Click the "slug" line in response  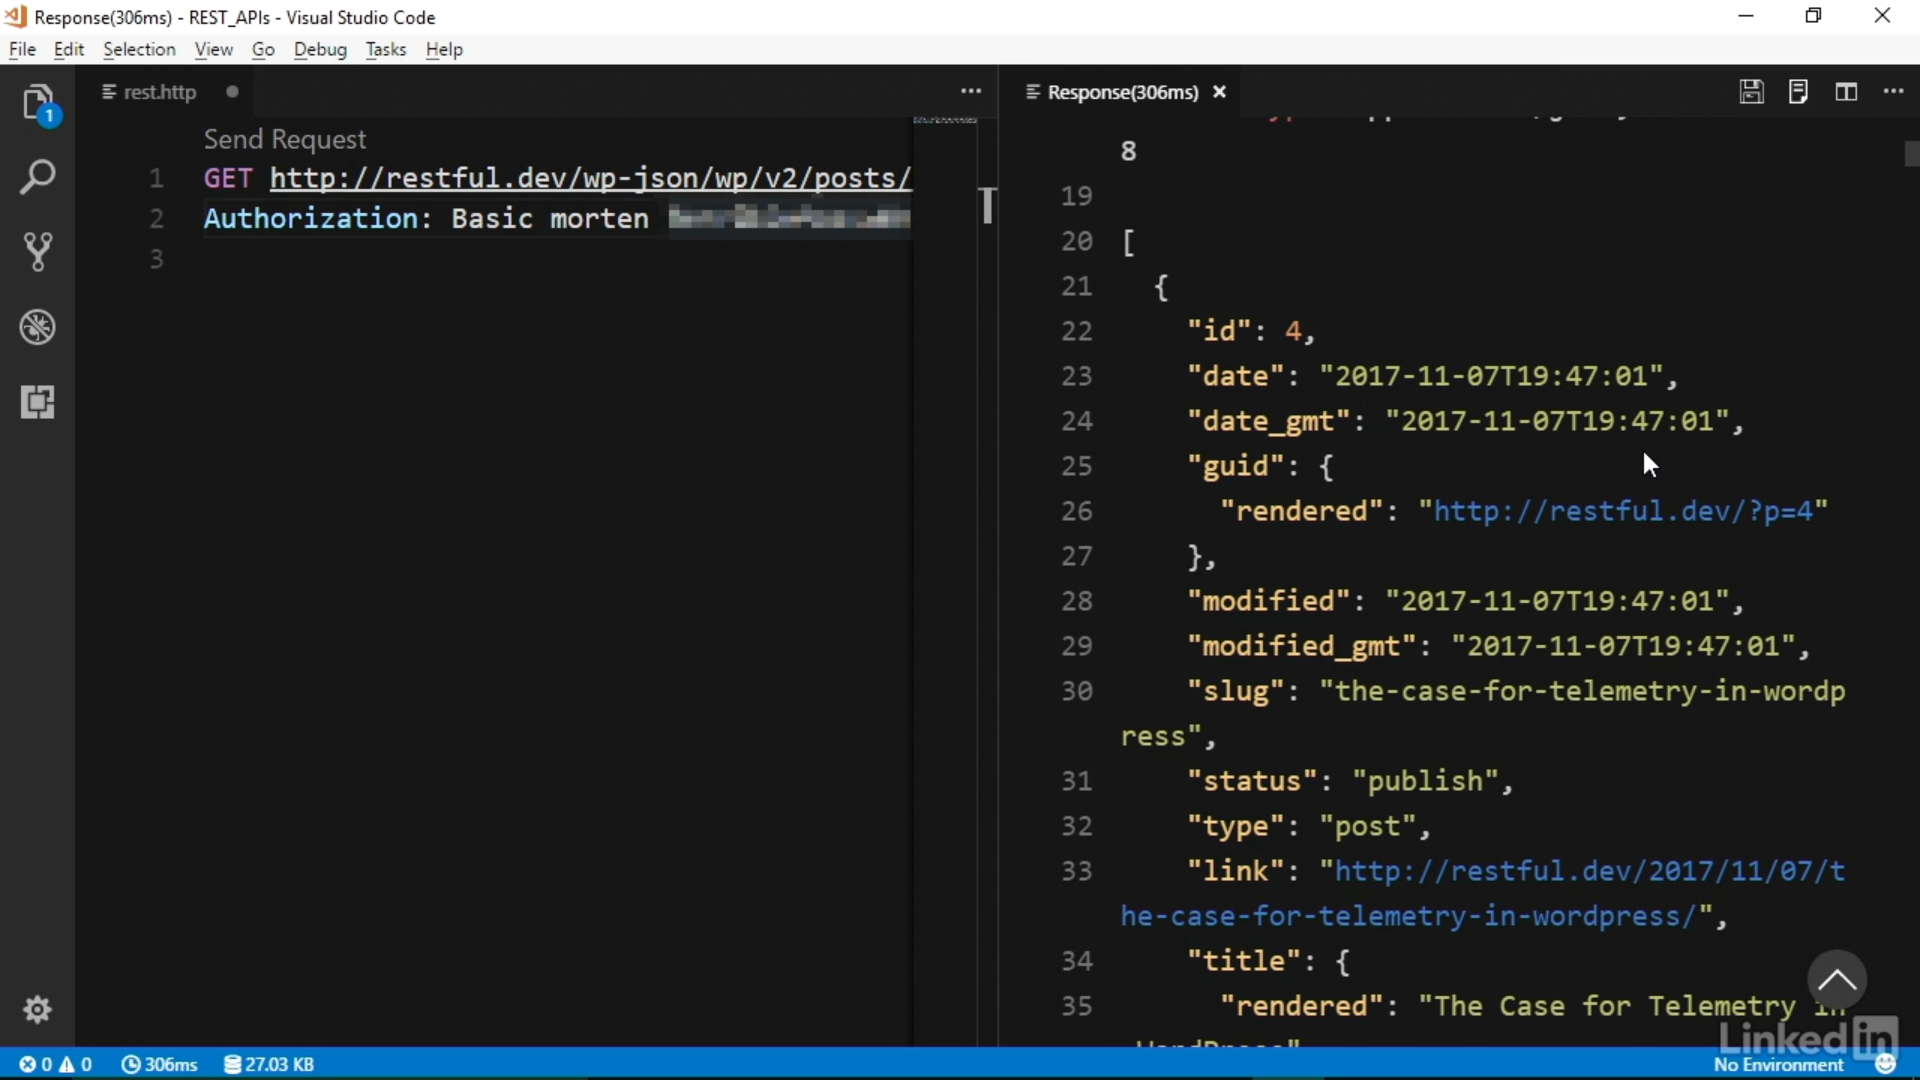1483,713
